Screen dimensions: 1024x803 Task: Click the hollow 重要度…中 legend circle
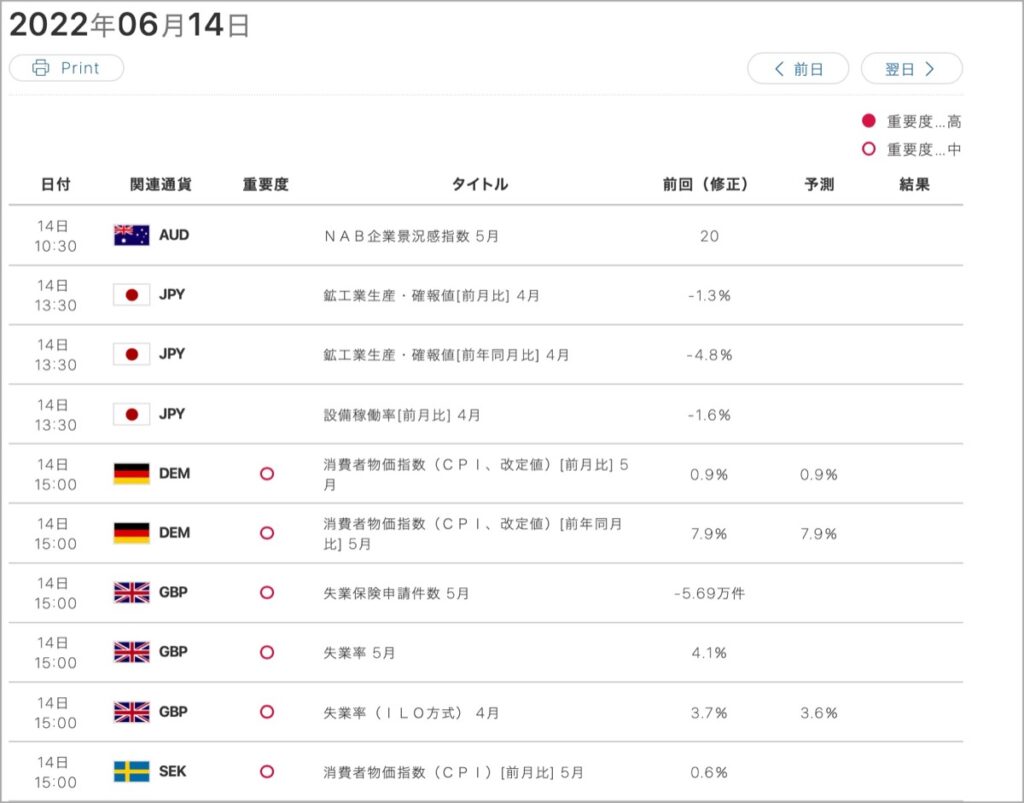pyautogui.click(x=869, y=149)
